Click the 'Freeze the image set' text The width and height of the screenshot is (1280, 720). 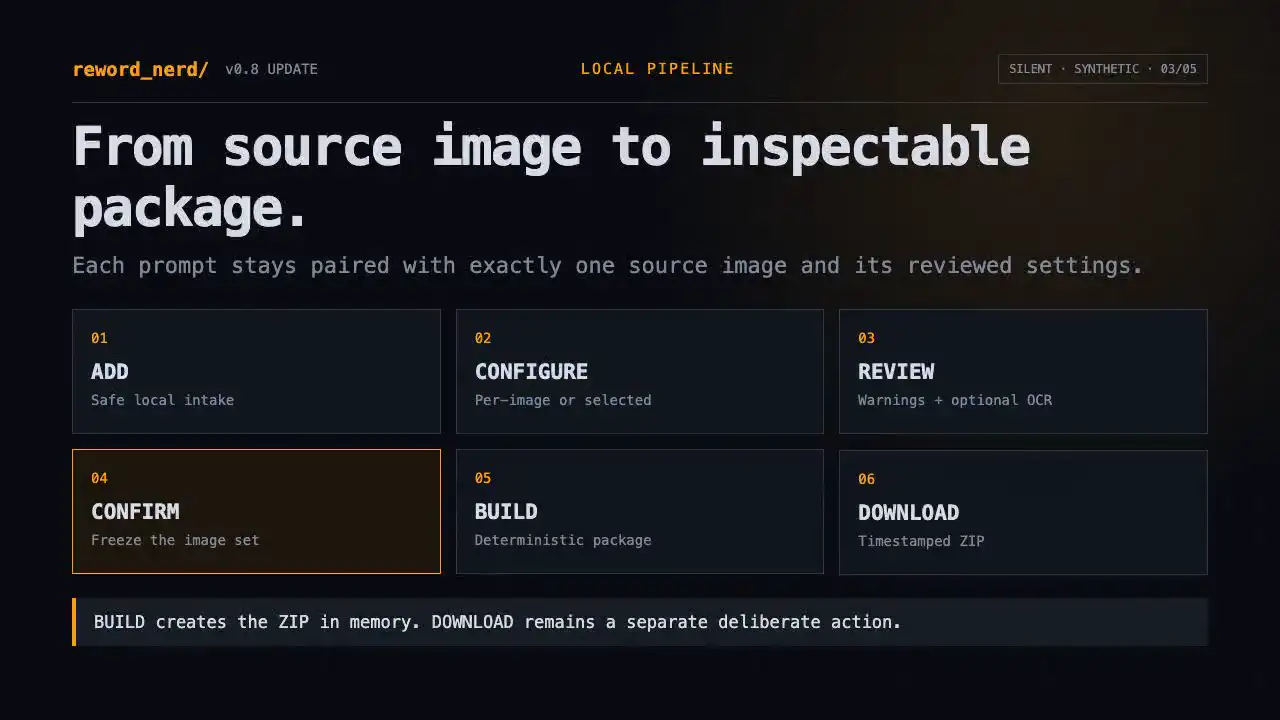point(175,540)
